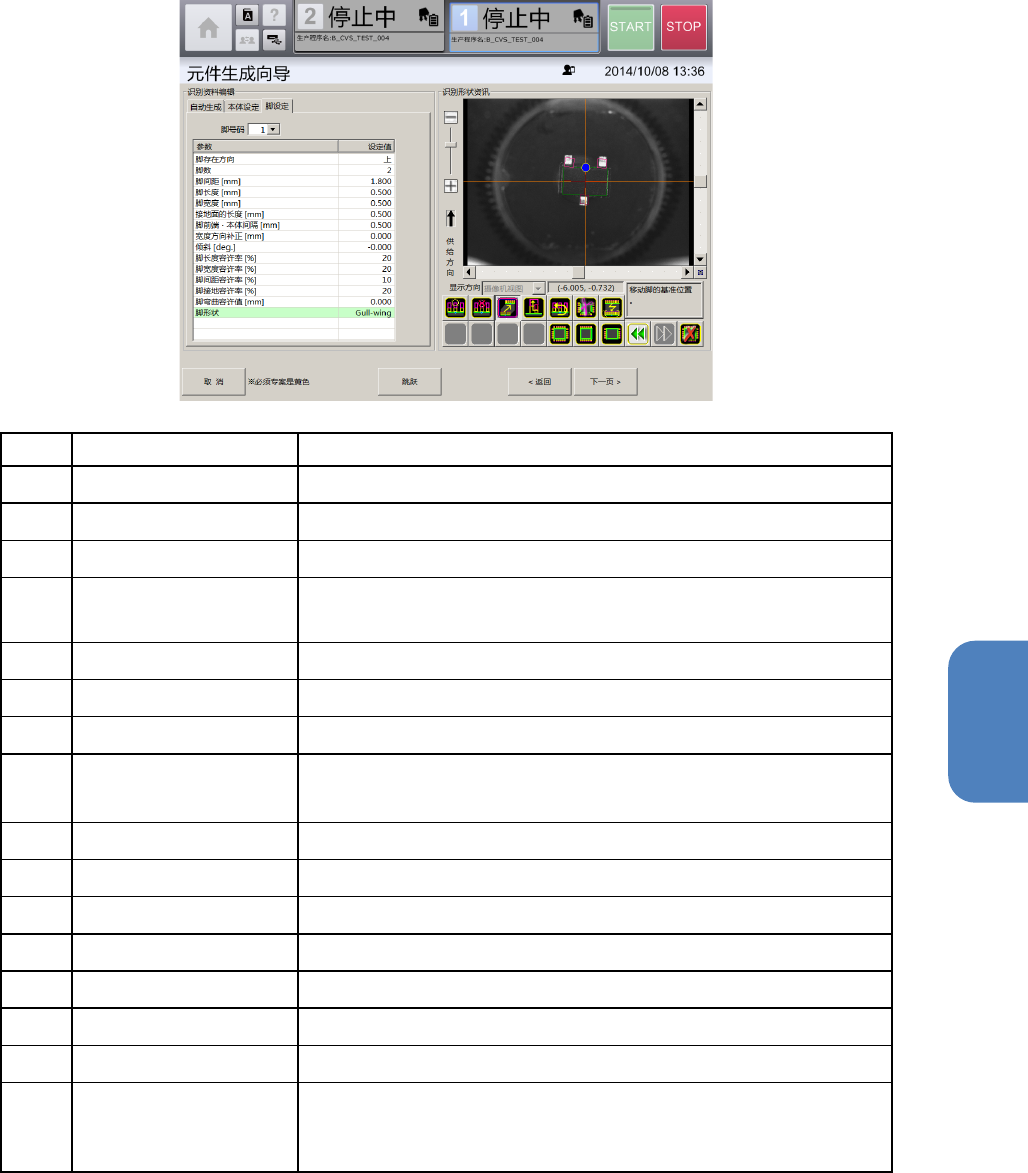Select the 脚长度 [mm] row
This screenshot has height=1173, width=1028.
[x=293, y=192]
